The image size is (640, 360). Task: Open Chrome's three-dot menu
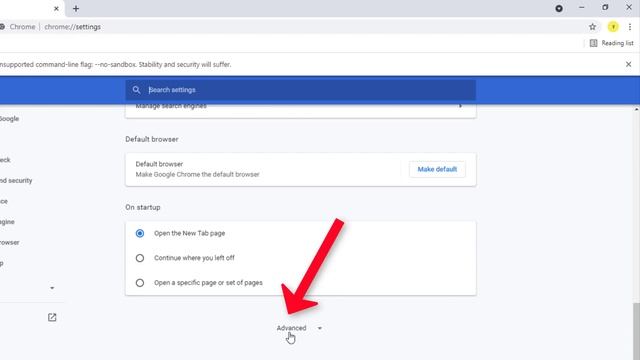[630, 27]
